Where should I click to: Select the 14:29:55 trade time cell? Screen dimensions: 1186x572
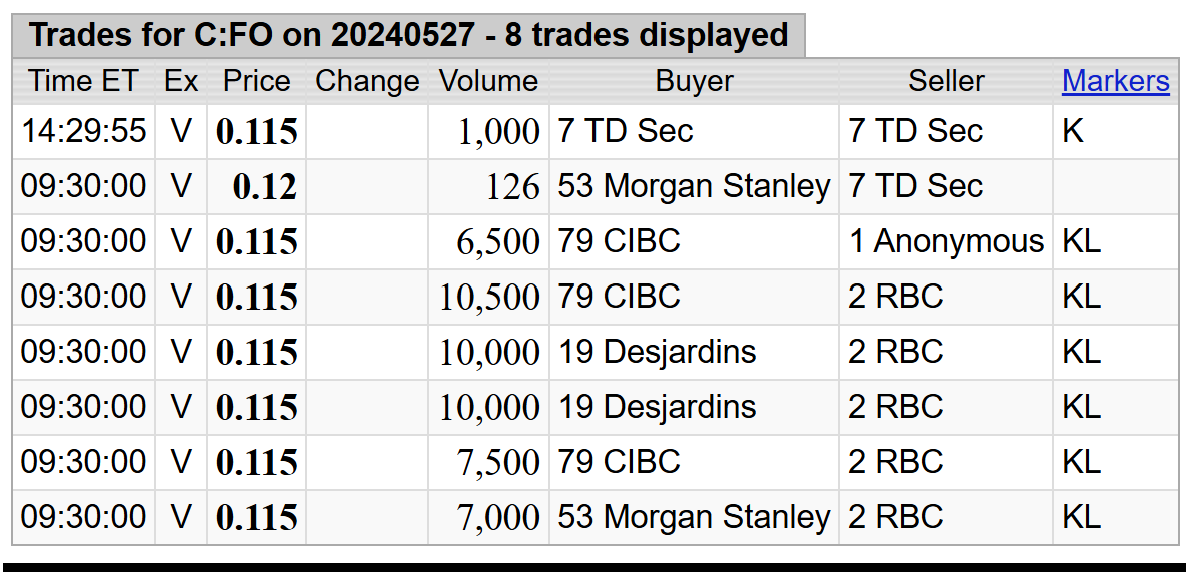pos(83,131)
